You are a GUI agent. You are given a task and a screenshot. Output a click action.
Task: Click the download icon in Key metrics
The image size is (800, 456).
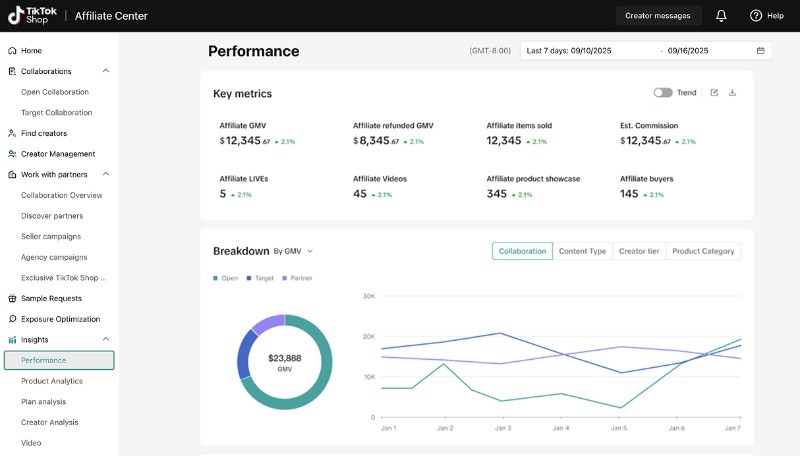tap(733, 93)
